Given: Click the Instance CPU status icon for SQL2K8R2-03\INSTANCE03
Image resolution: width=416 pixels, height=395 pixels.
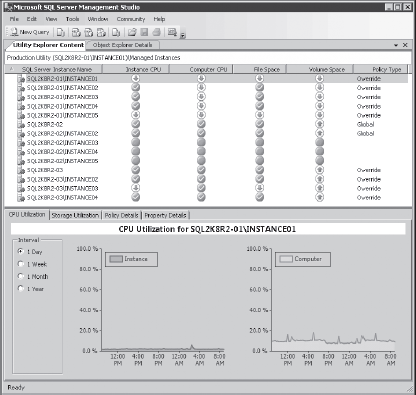Looking at the screenshot, I should 135,188.
